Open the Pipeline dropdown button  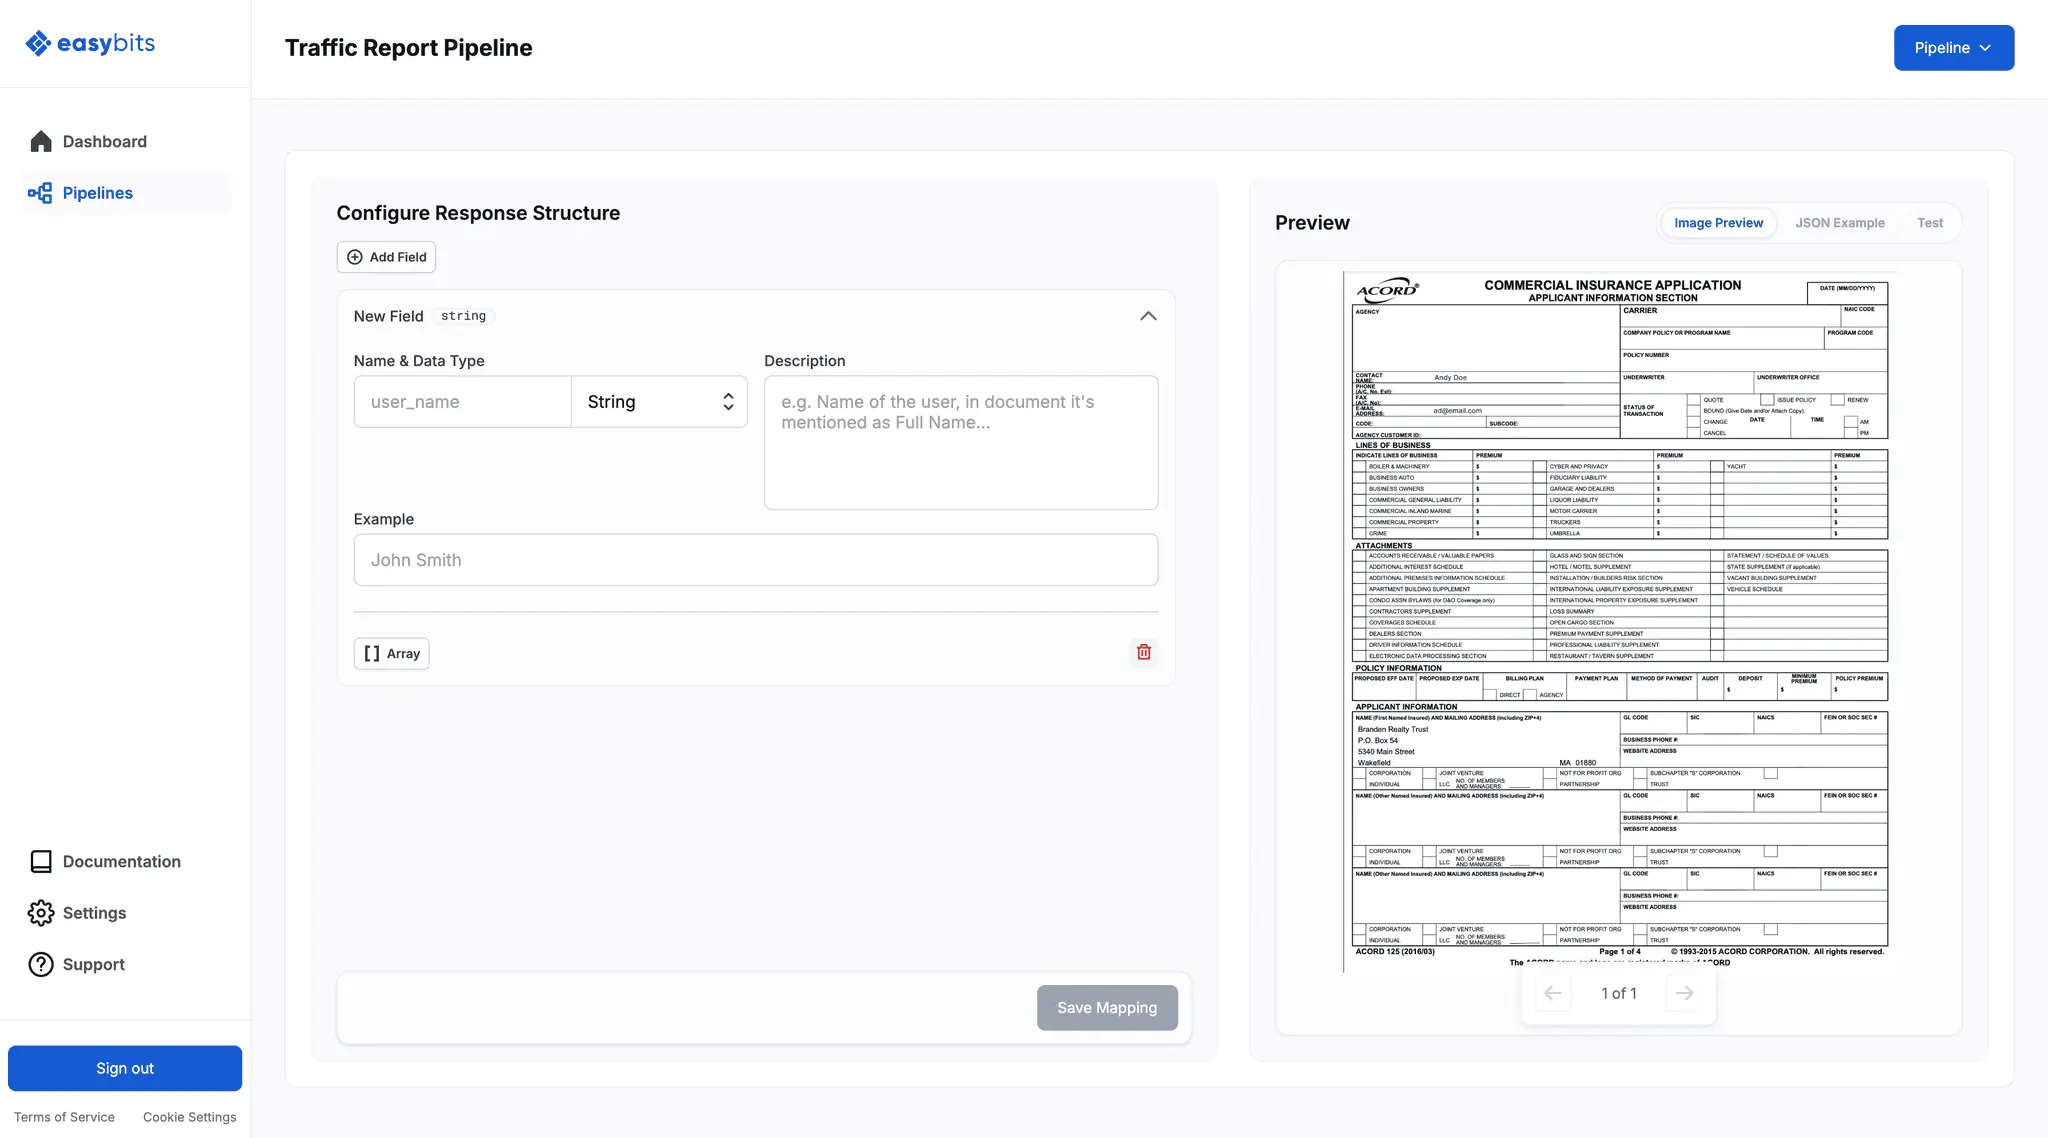[x=1953, y=48]
